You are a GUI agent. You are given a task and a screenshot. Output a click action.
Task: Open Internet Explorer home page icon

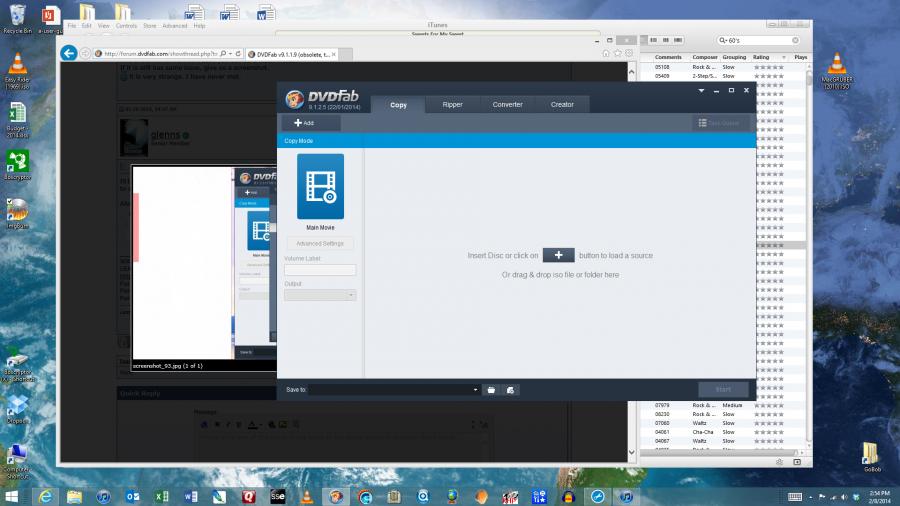click(x=606, y=53)
